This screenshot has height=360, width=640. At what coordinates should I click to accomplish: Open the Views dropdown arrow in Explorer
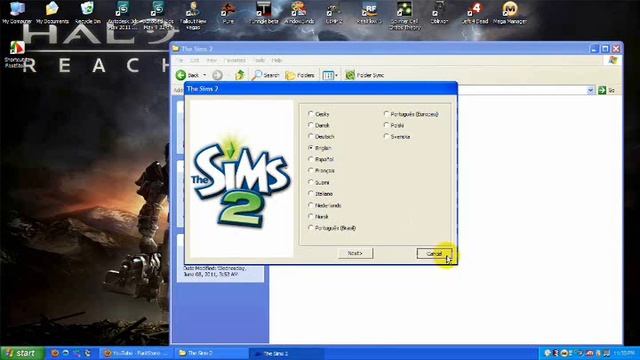click(x=336, y=75)
